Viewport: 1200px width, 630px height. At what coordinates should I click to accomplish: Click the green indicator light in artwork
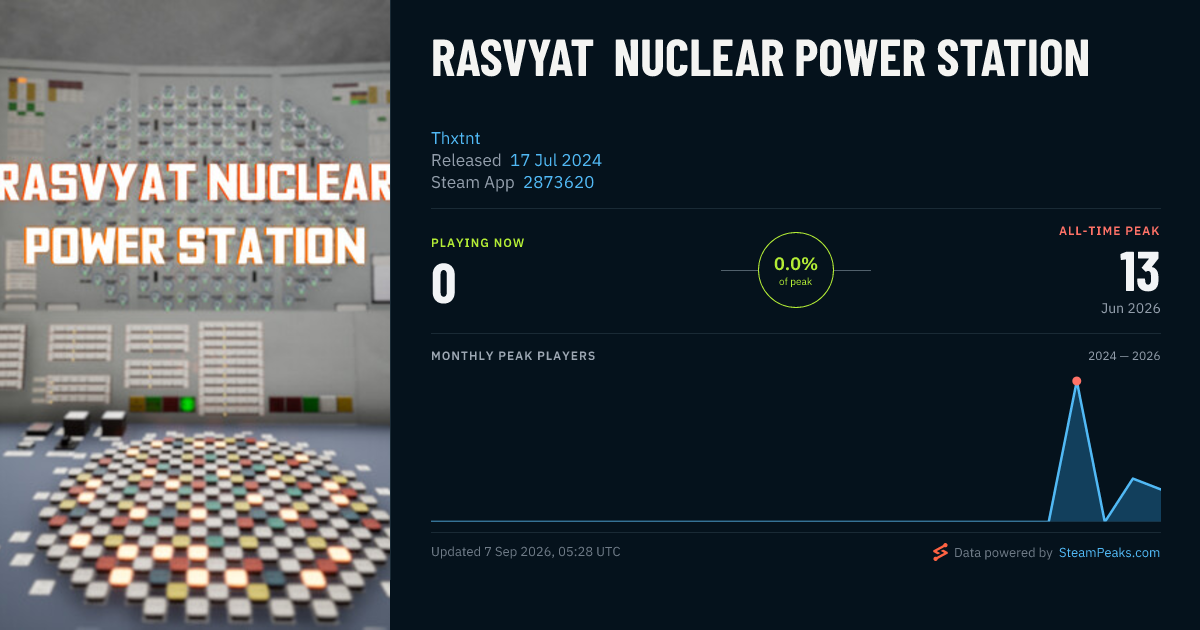[187, 404]
